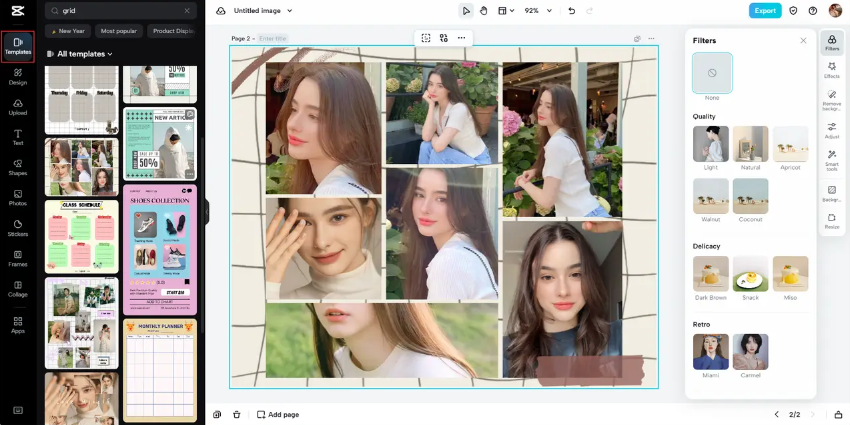This screenshot has height=425, width=850.
Task: Delete page using the trash icon
Action: click(237, 414)
